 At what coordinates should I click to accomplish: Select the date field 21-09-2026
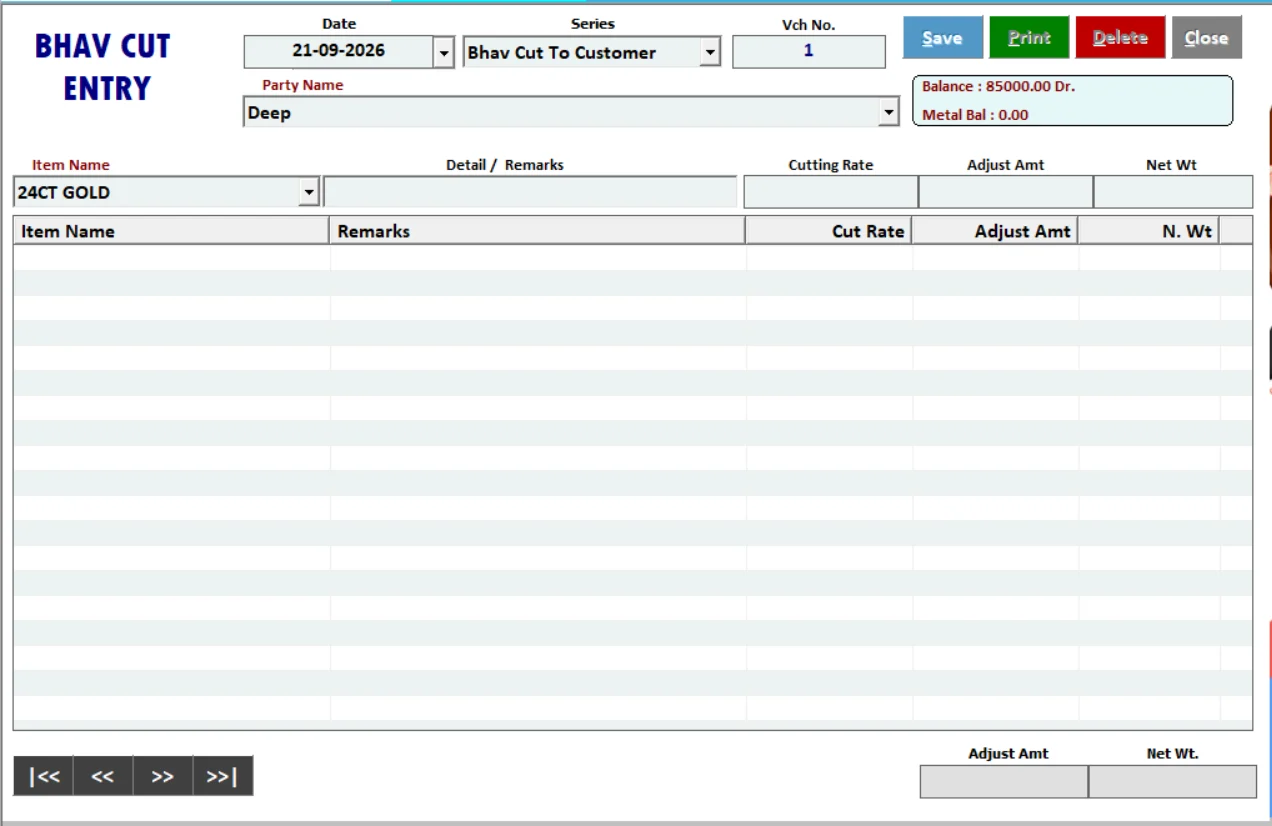tap(339, 51)
